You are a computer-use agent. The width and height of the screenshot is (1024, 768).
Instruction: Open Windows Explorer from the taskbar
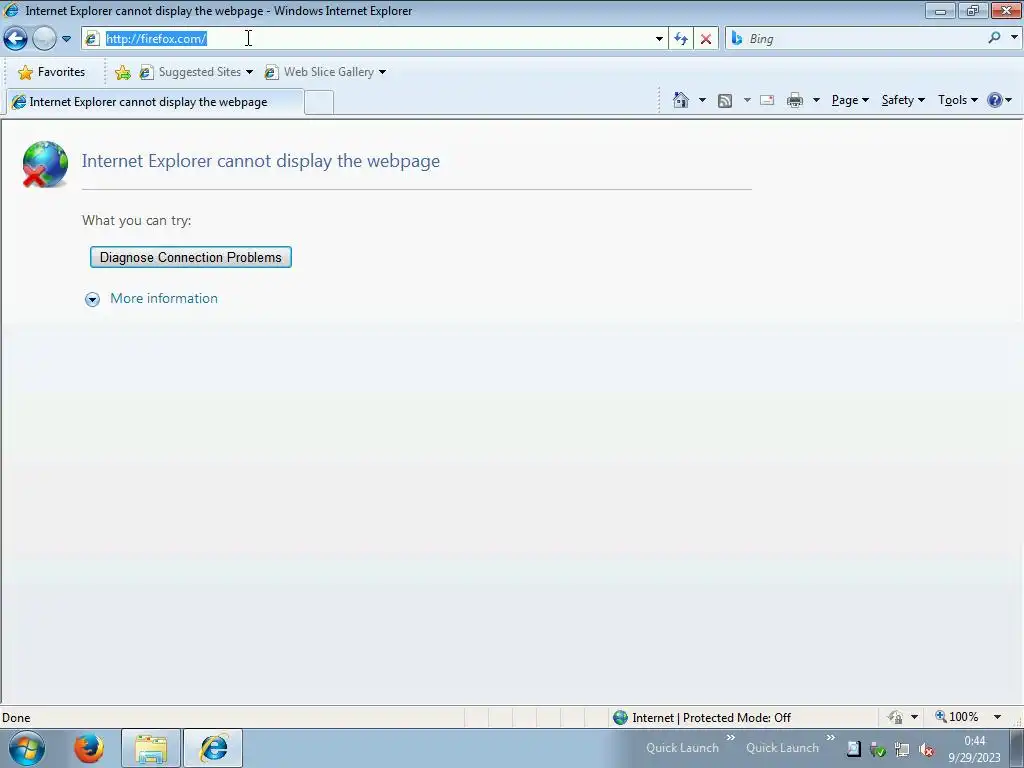point(151,748)
